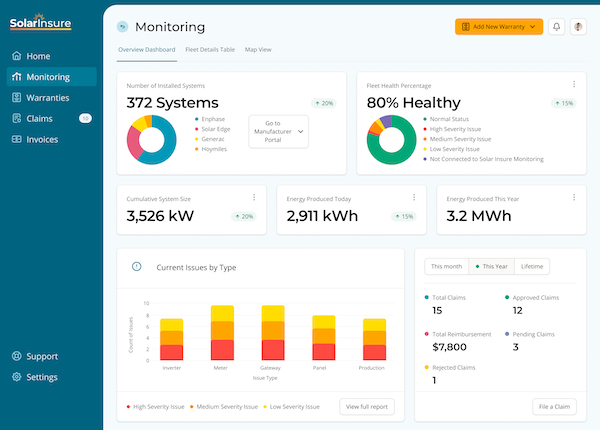Open user profile avatar
Viewport: 600px width, 430px height.
pyautogui.click(x=578, y=27)
